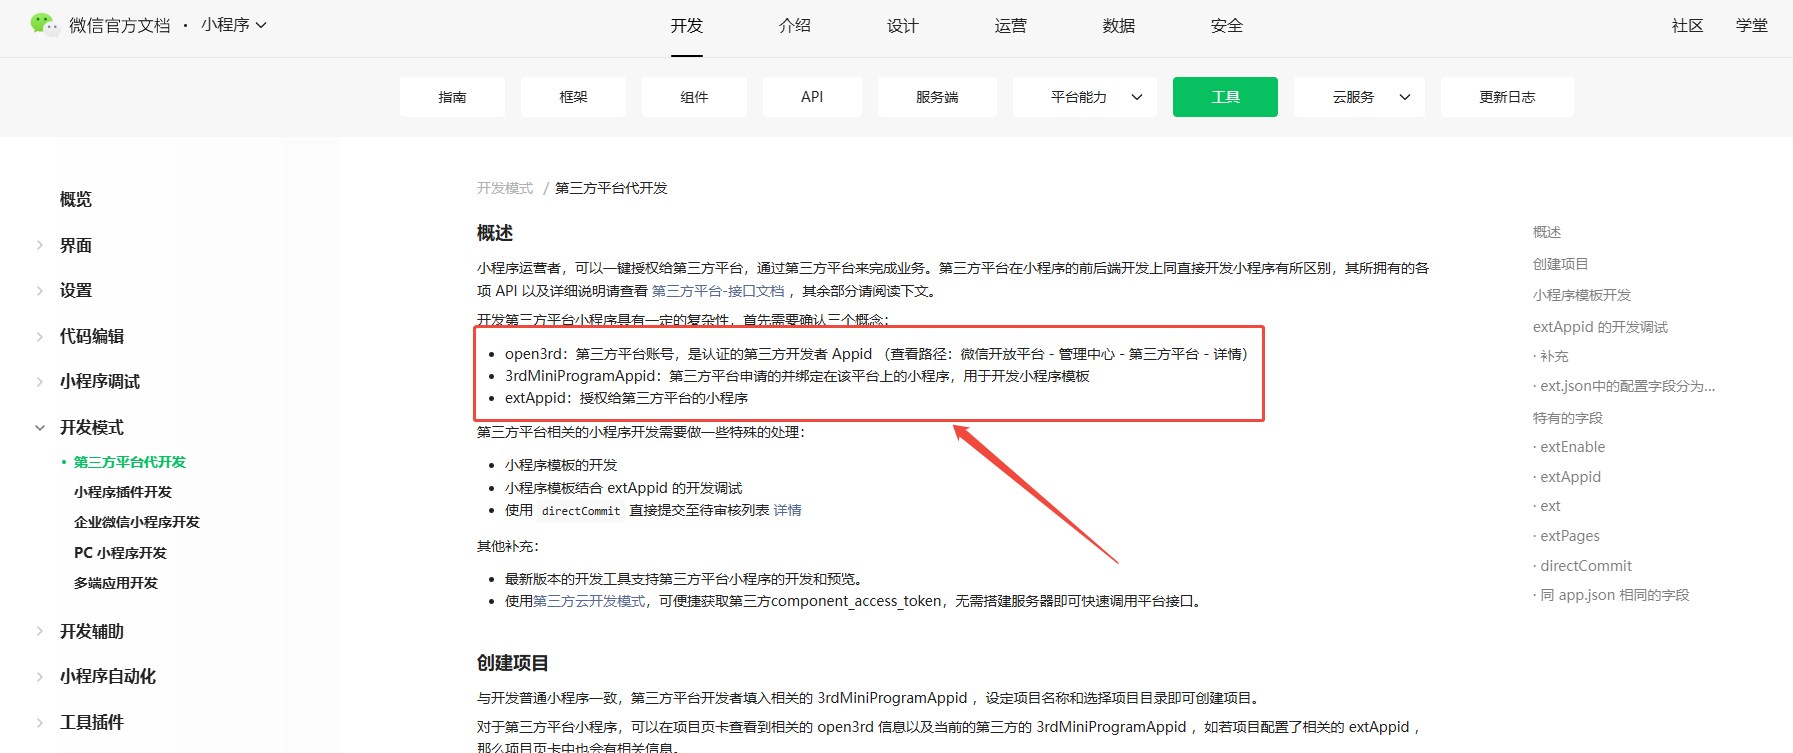Jump to extAppid in the outline

1570,477
